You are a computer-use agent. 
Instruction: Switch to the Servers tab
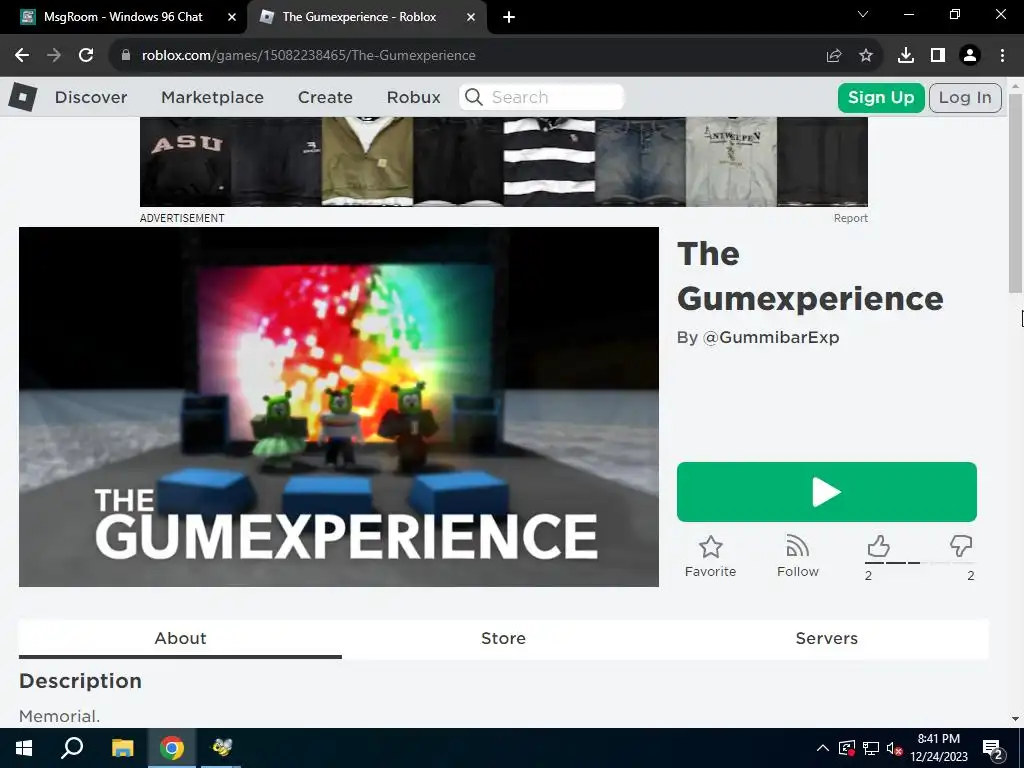[x=827, y=639]
